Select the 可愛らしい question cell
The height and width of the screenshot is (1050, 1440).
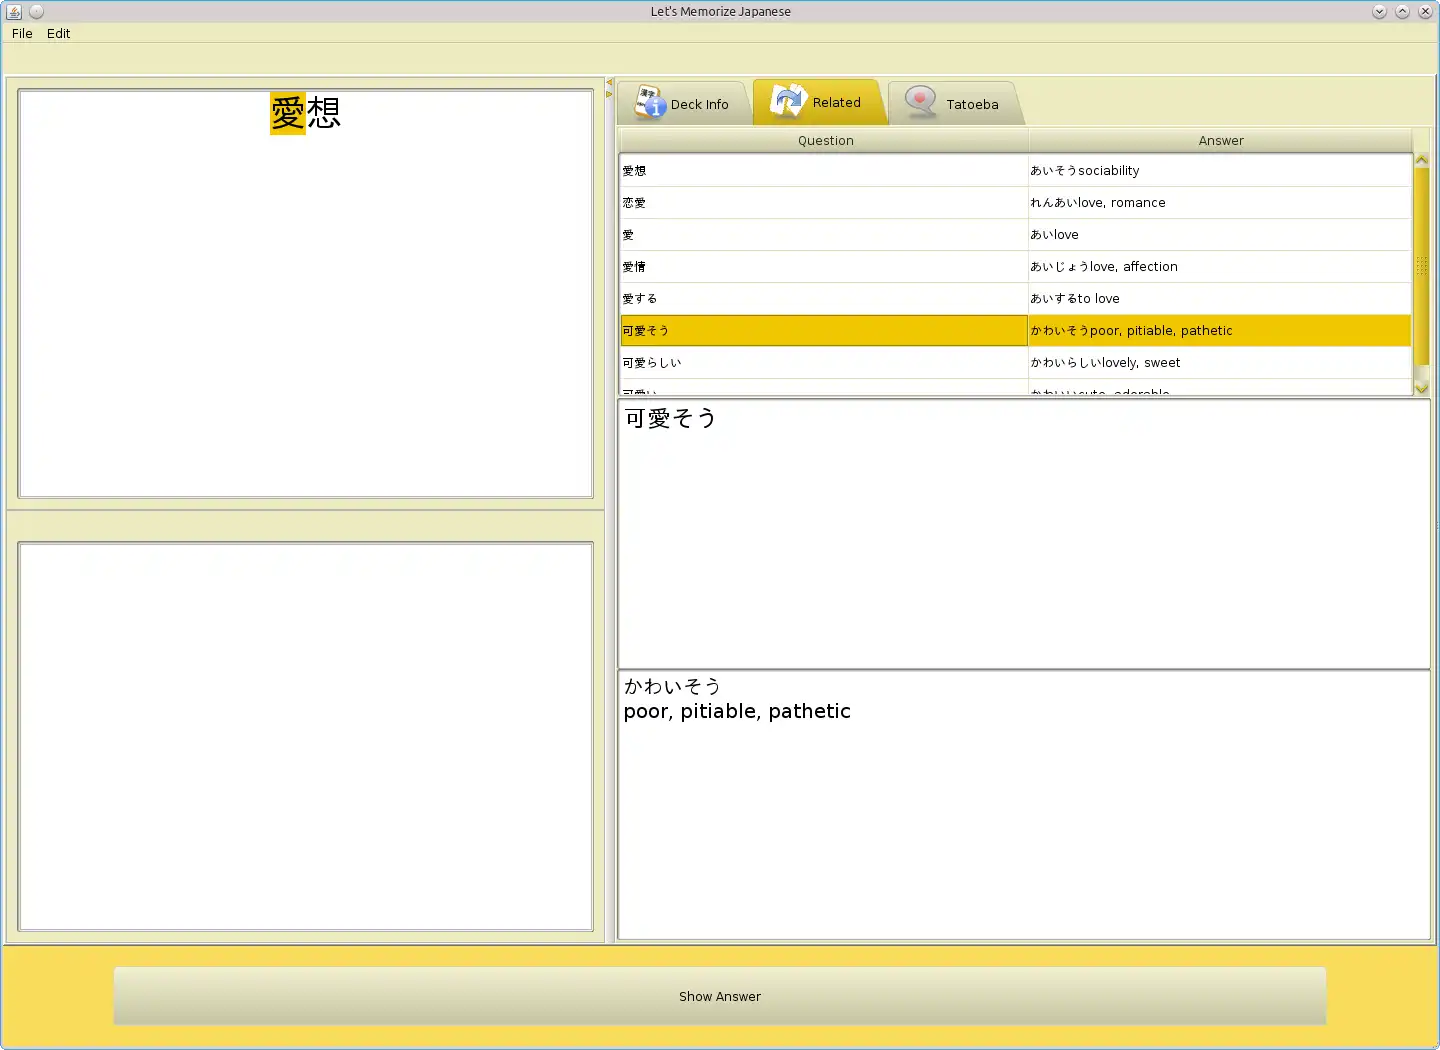tap(824, 363)
